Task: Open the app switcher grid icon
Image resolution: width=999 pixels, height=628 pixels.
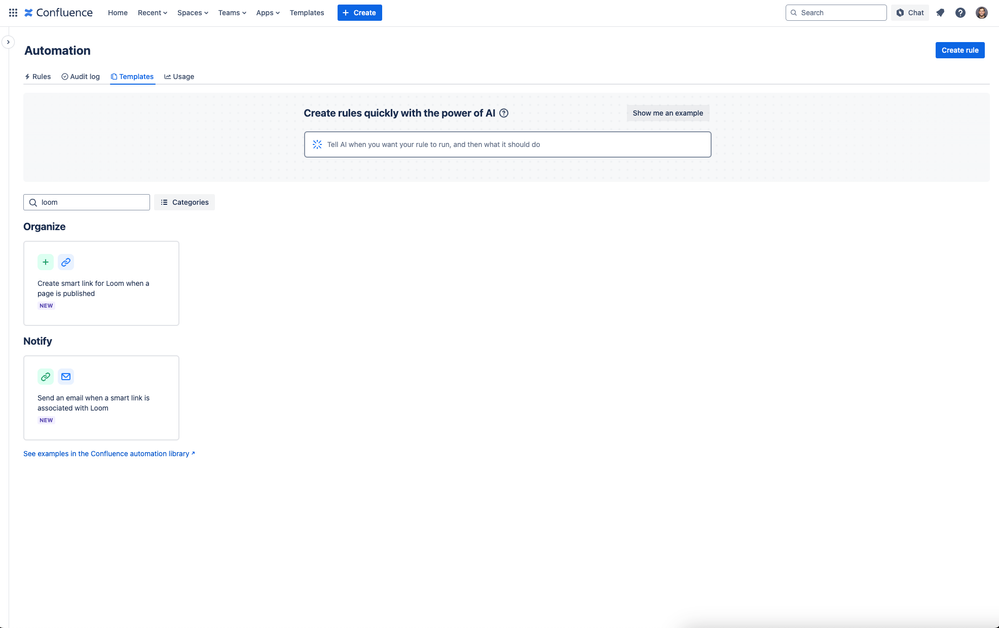Action: [13, 13]
